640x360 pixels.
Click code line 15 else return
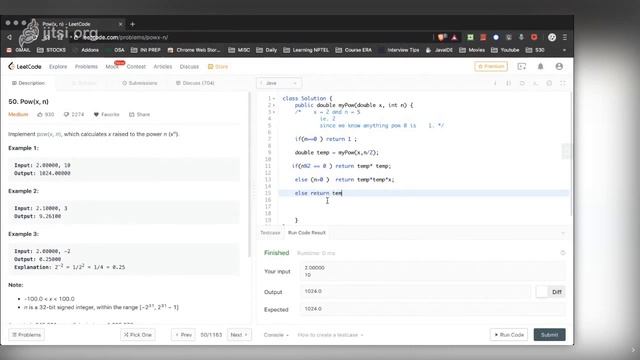(x=318, y=193)
